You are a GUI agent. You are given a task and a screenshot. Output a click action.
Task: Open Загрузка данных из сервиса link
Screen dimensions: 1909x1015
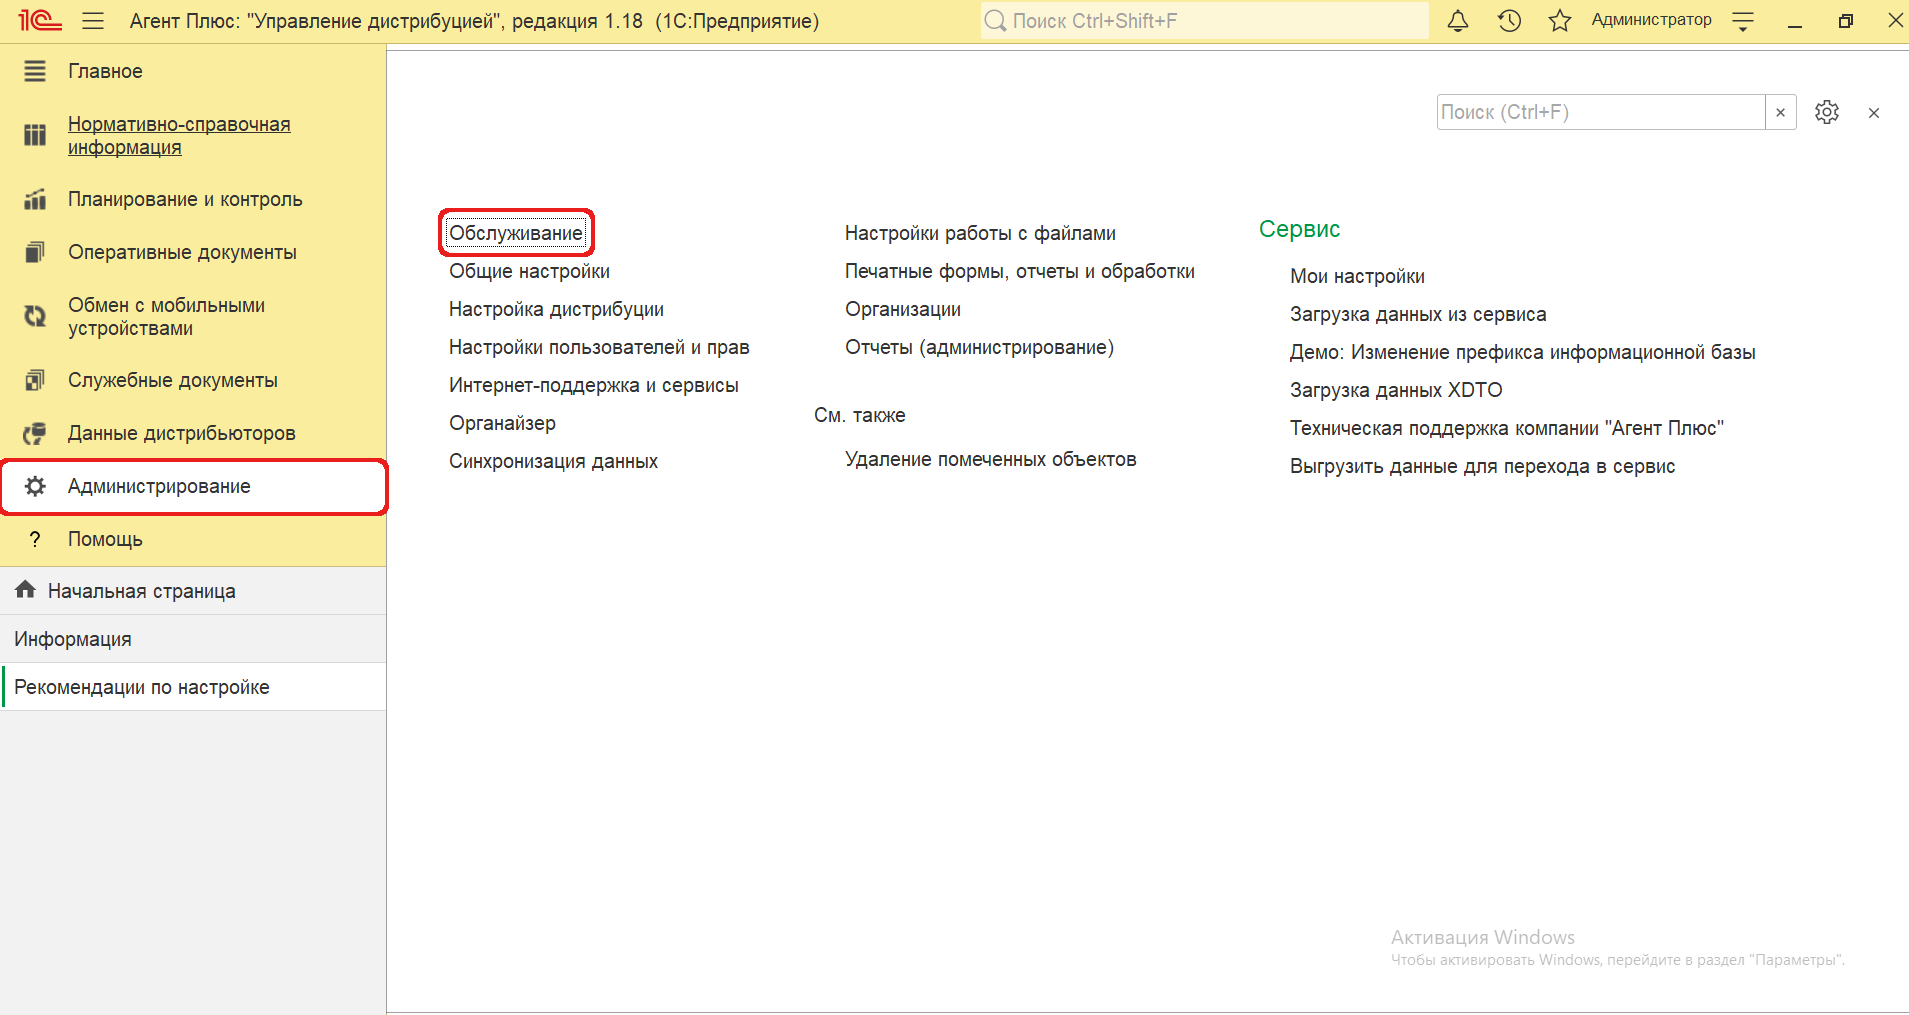point(1418,314)
